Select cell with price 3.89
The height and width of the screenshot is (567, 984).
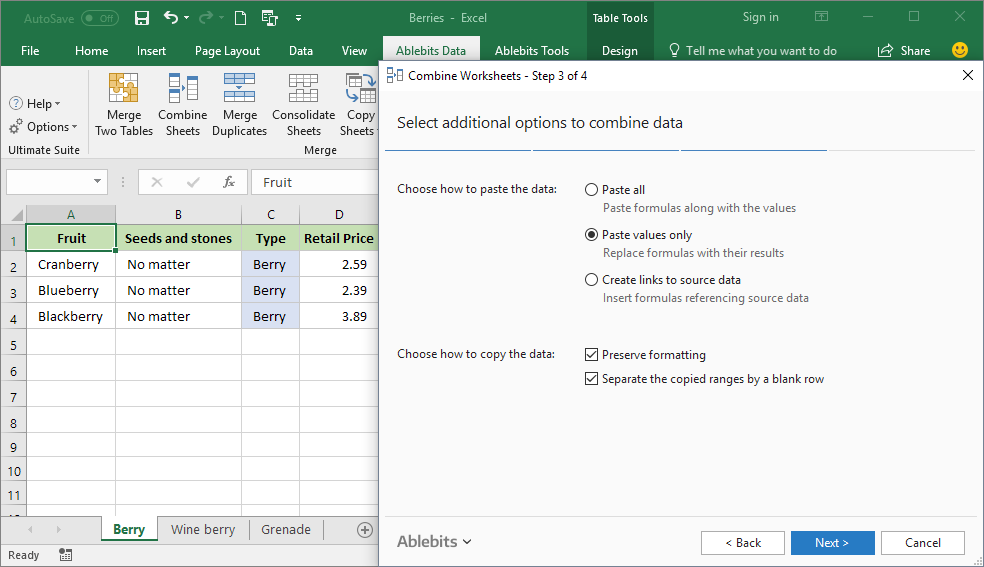[339, 316]
